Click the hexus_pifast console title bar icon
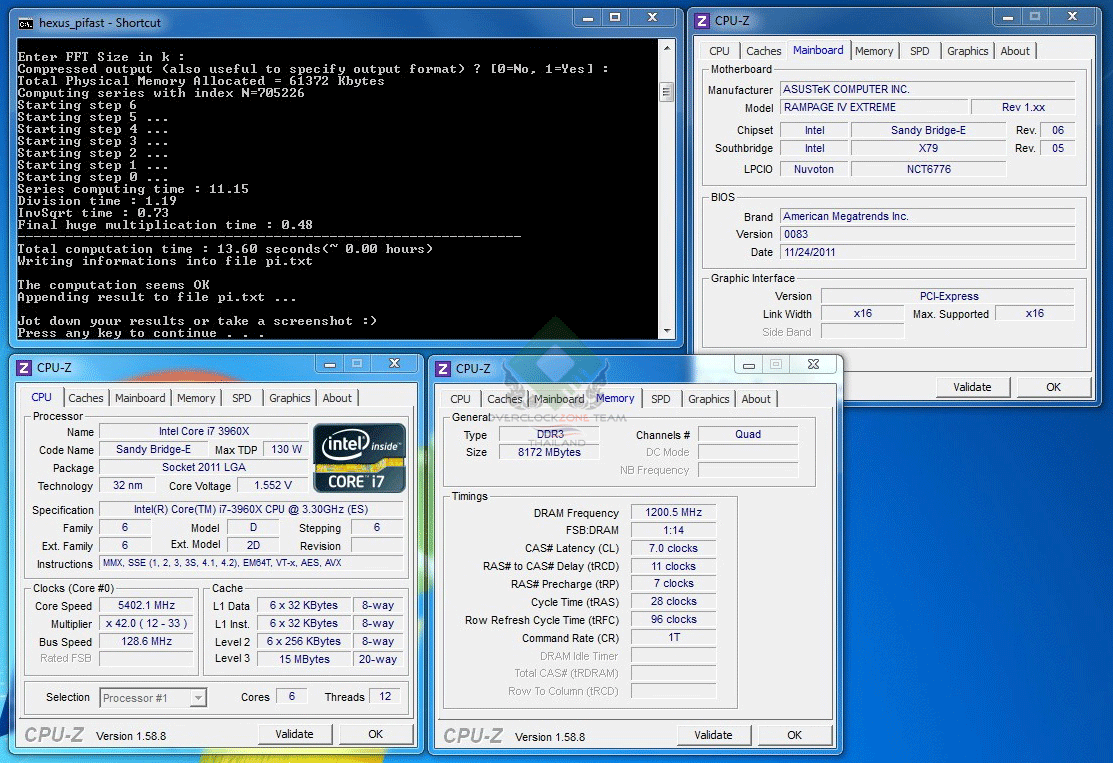 coord(26,23)
